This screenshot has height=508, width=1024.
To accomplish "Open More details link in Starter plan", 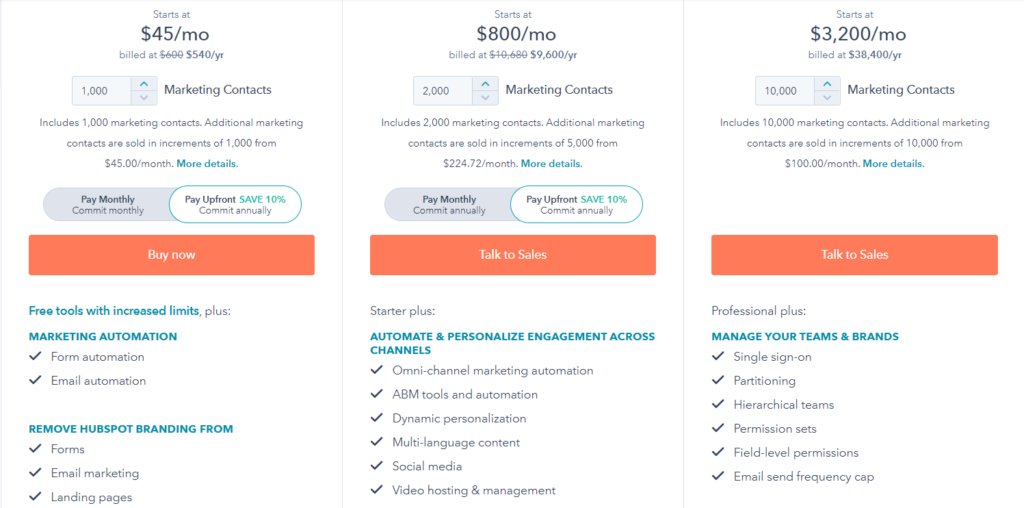I will (207, 164).
